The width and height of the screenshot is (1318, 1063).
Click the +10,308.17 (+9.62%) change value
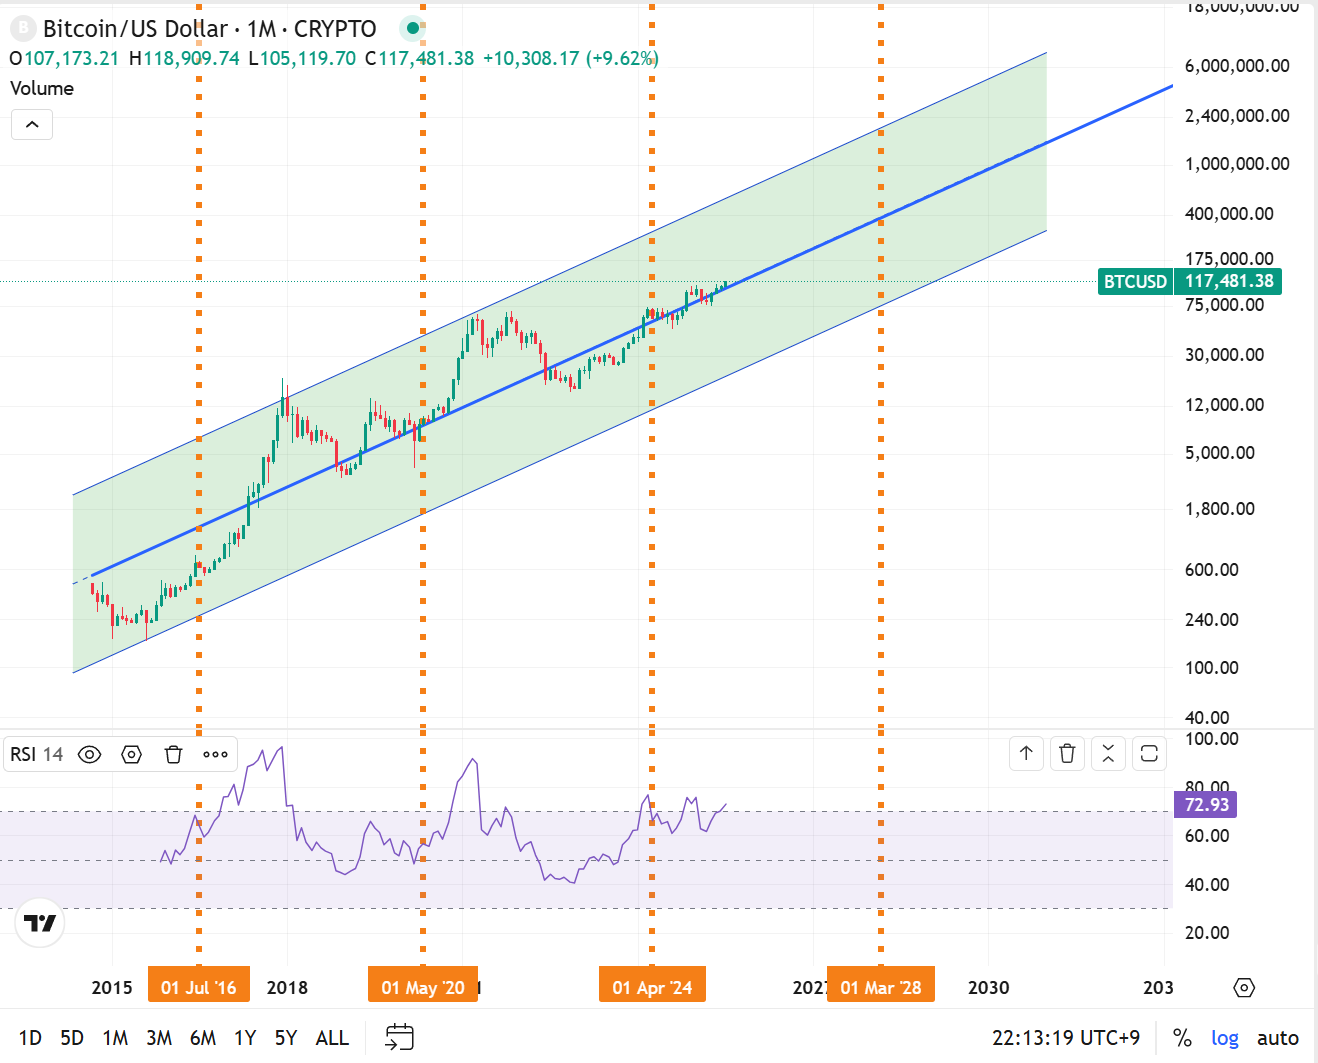pyautogui.click(x=571, y=58)
